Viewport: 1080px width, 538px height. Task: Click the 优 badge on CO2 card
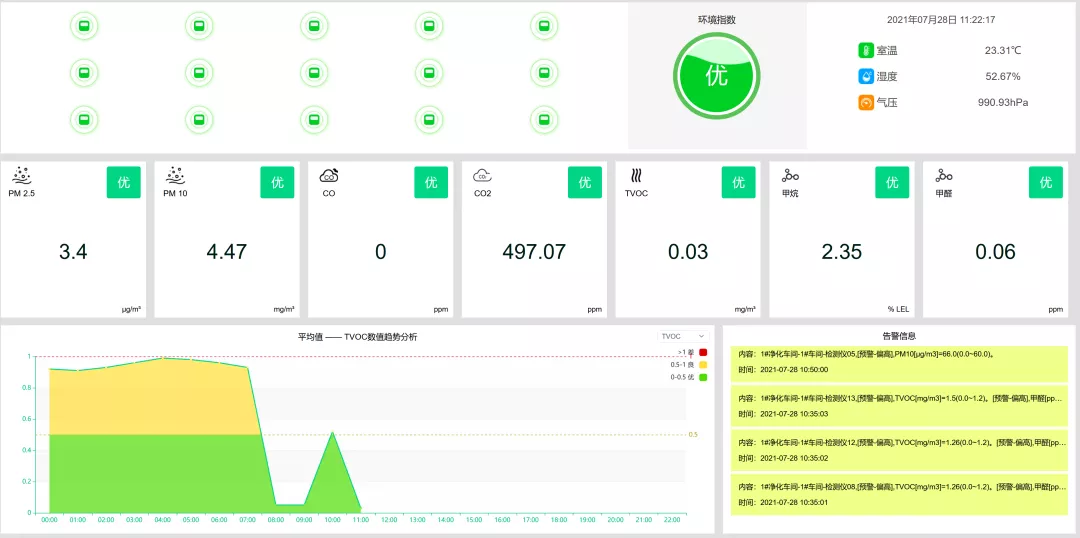click(x=585, y=183)
